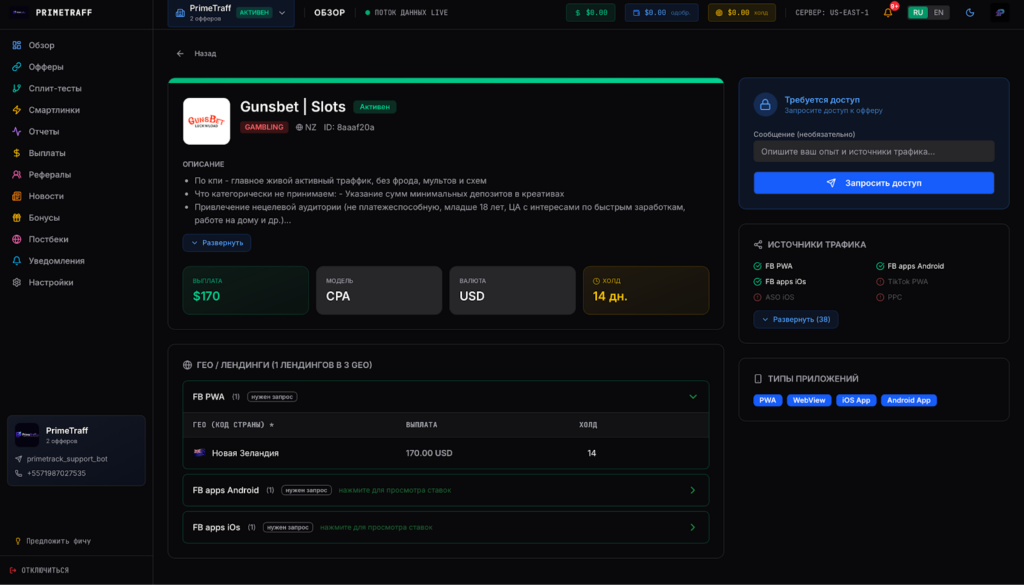Open Смартлинки section
The image size is (1024, 585).
tap(54, 110)
